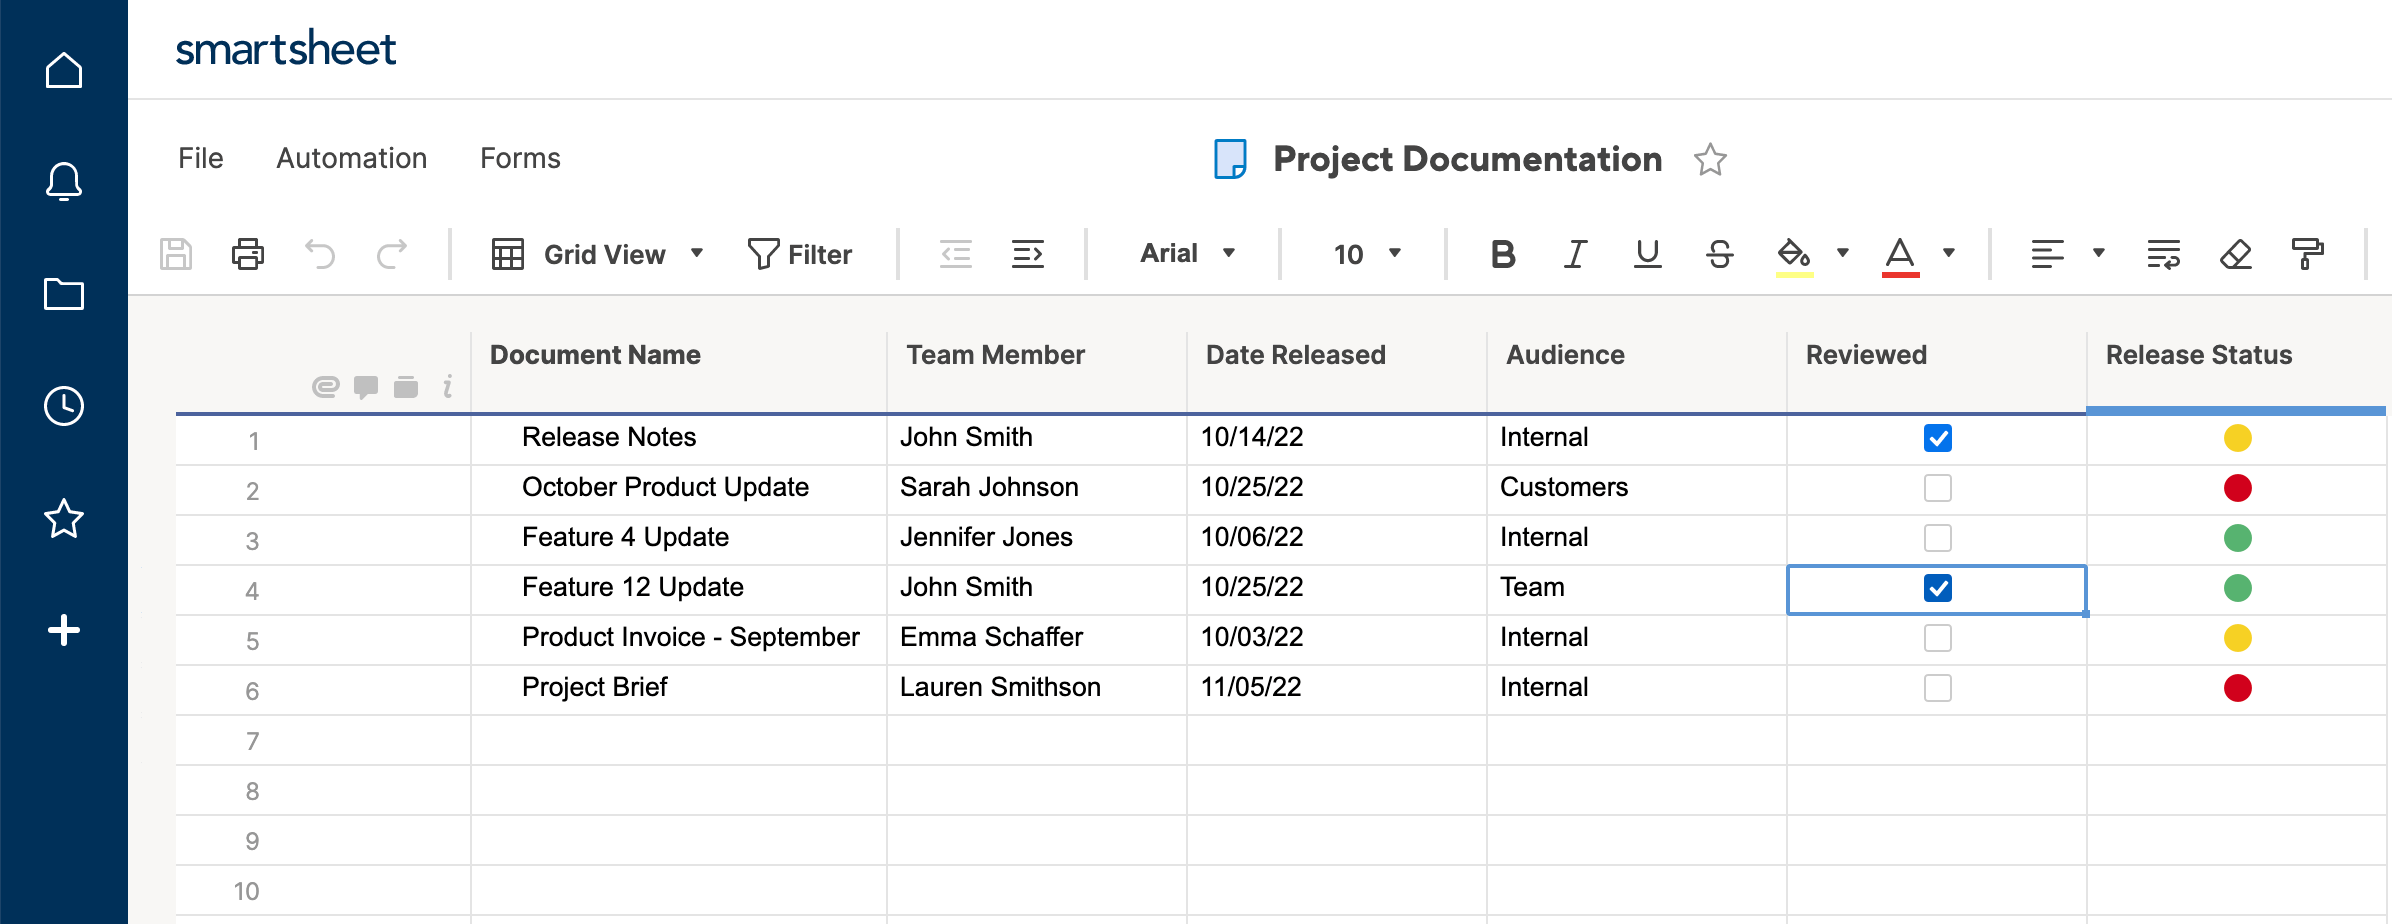Open the Grid View dropdown
The width and height of the screenshot is (2392, 924).
click(598, 254)
